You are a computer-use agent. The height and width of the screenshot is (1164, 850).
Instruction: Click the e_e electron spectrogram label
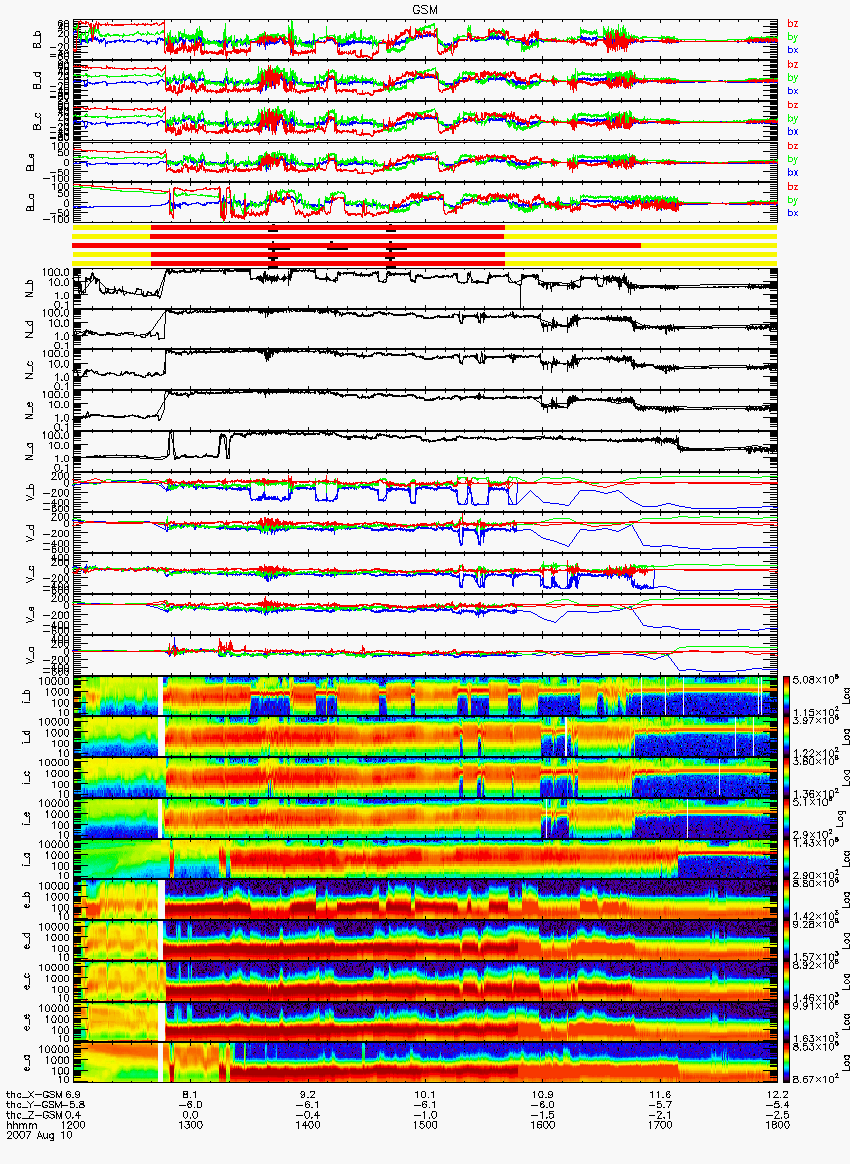tap(26, 1022)
